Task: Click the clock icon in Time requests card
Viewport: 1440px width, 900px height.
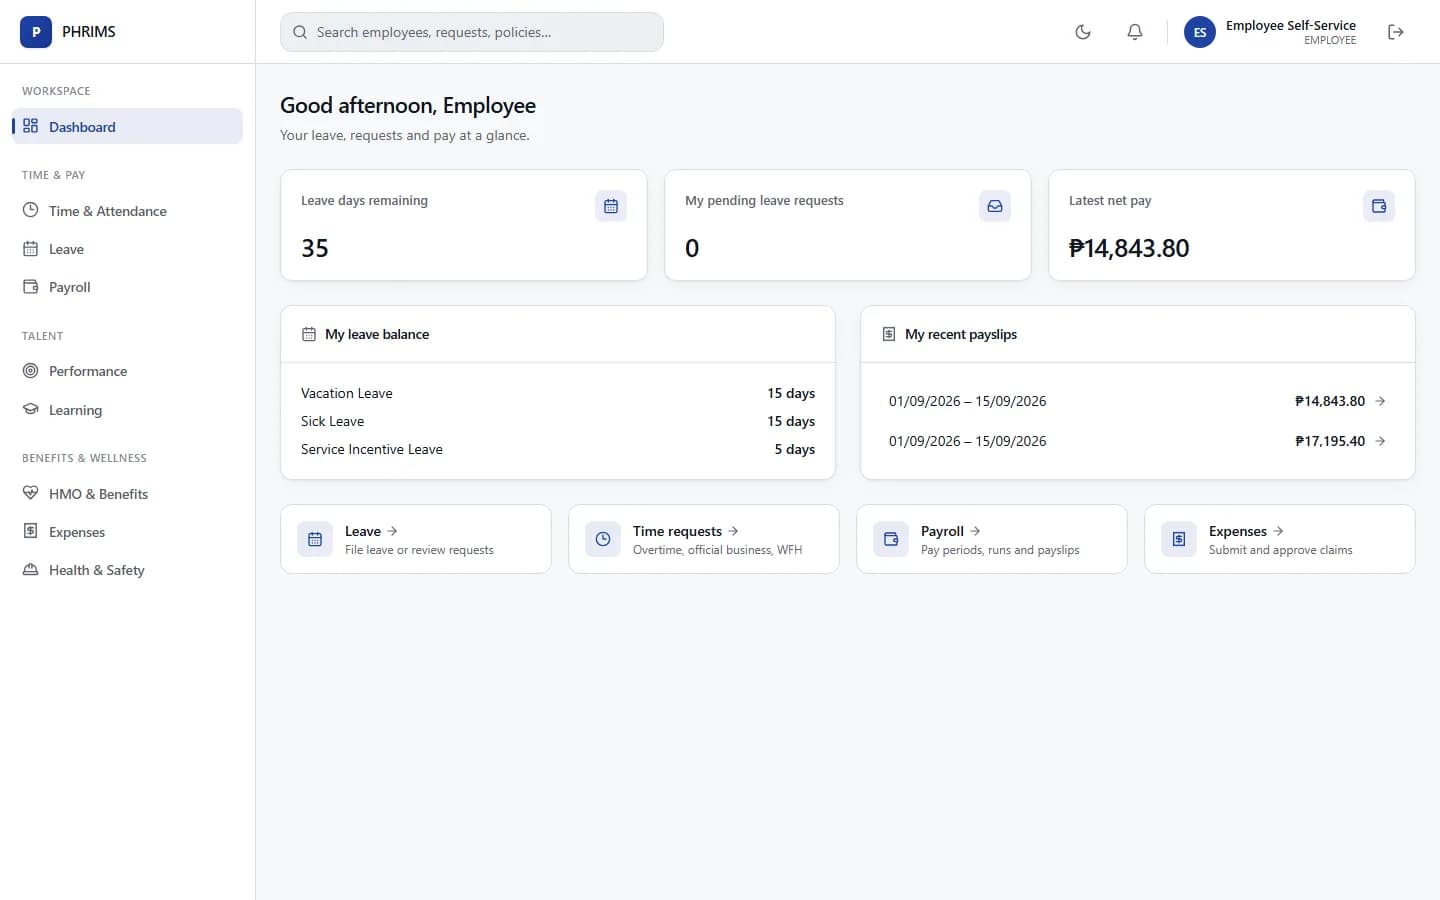Action: pyautogui.click(x=603, y=539)
